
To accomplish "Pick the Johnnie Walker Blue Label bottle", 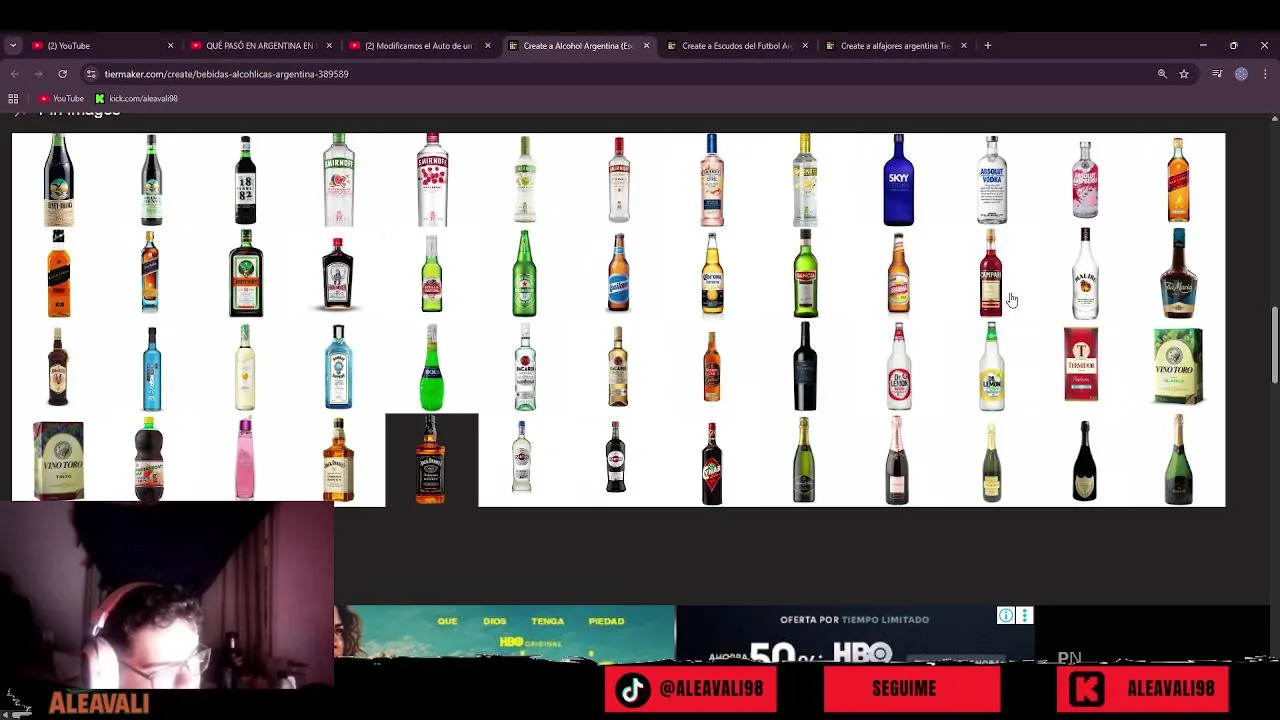I will coord(151,273).
